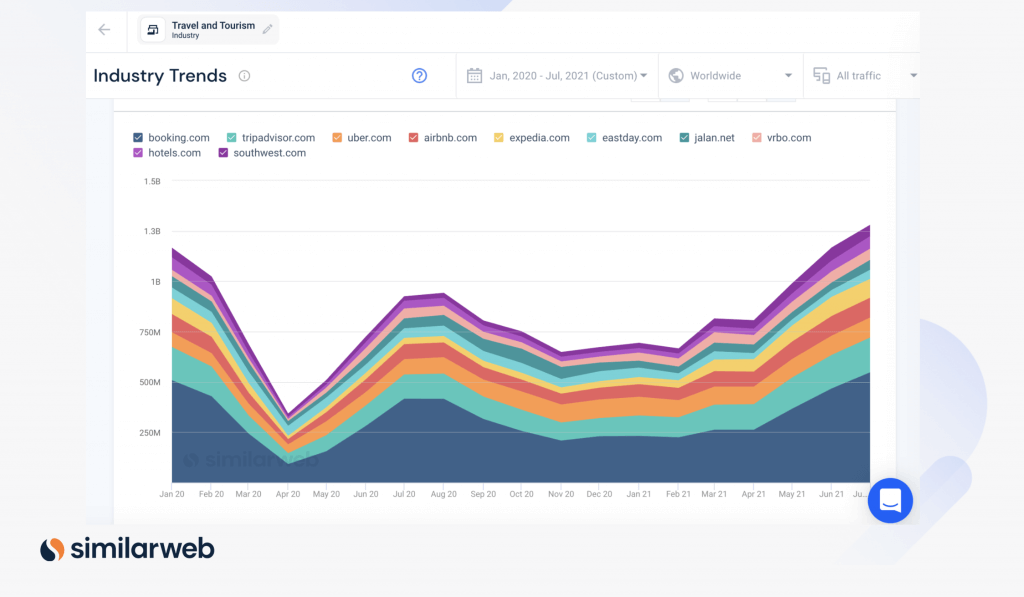
Task: Open the info tooltip beside Industry Trends
Action: tap(244, 76)
